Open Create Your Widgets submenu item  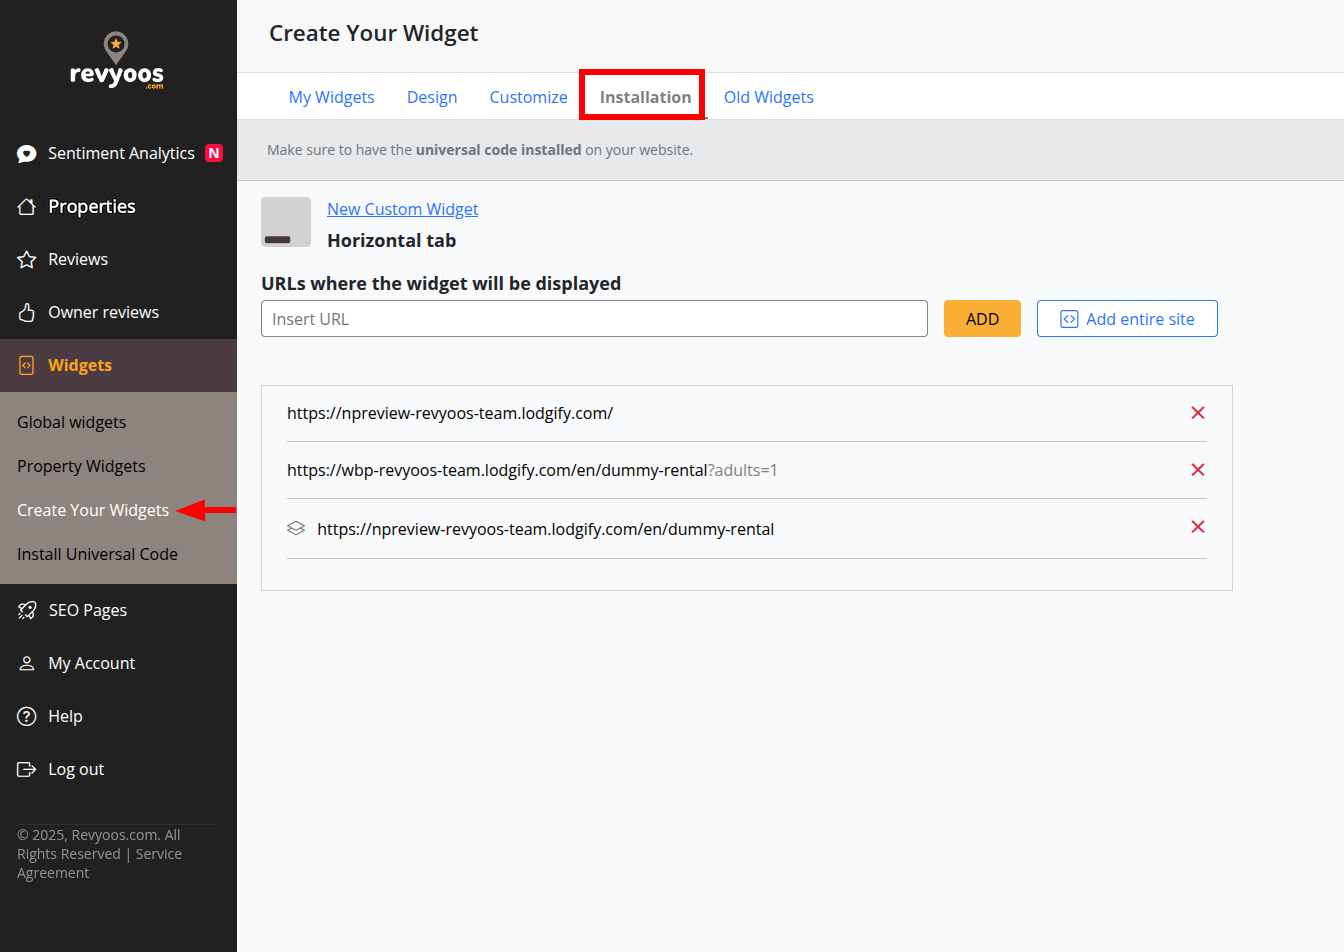click(93, 510)
